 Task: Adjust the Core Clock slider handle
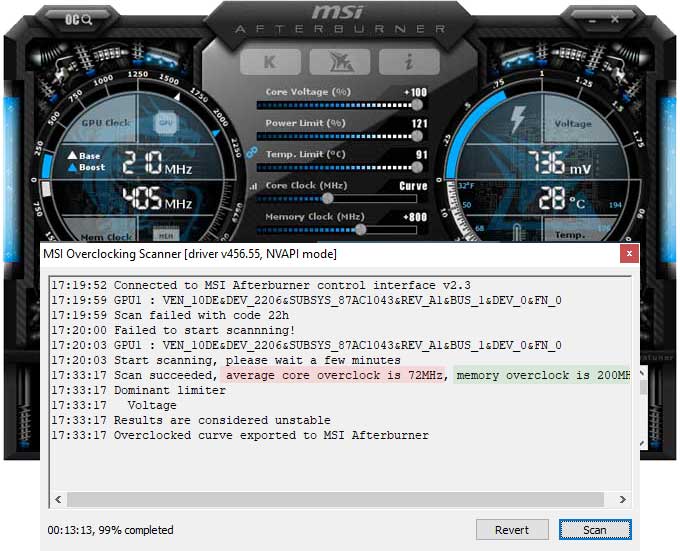327,199
